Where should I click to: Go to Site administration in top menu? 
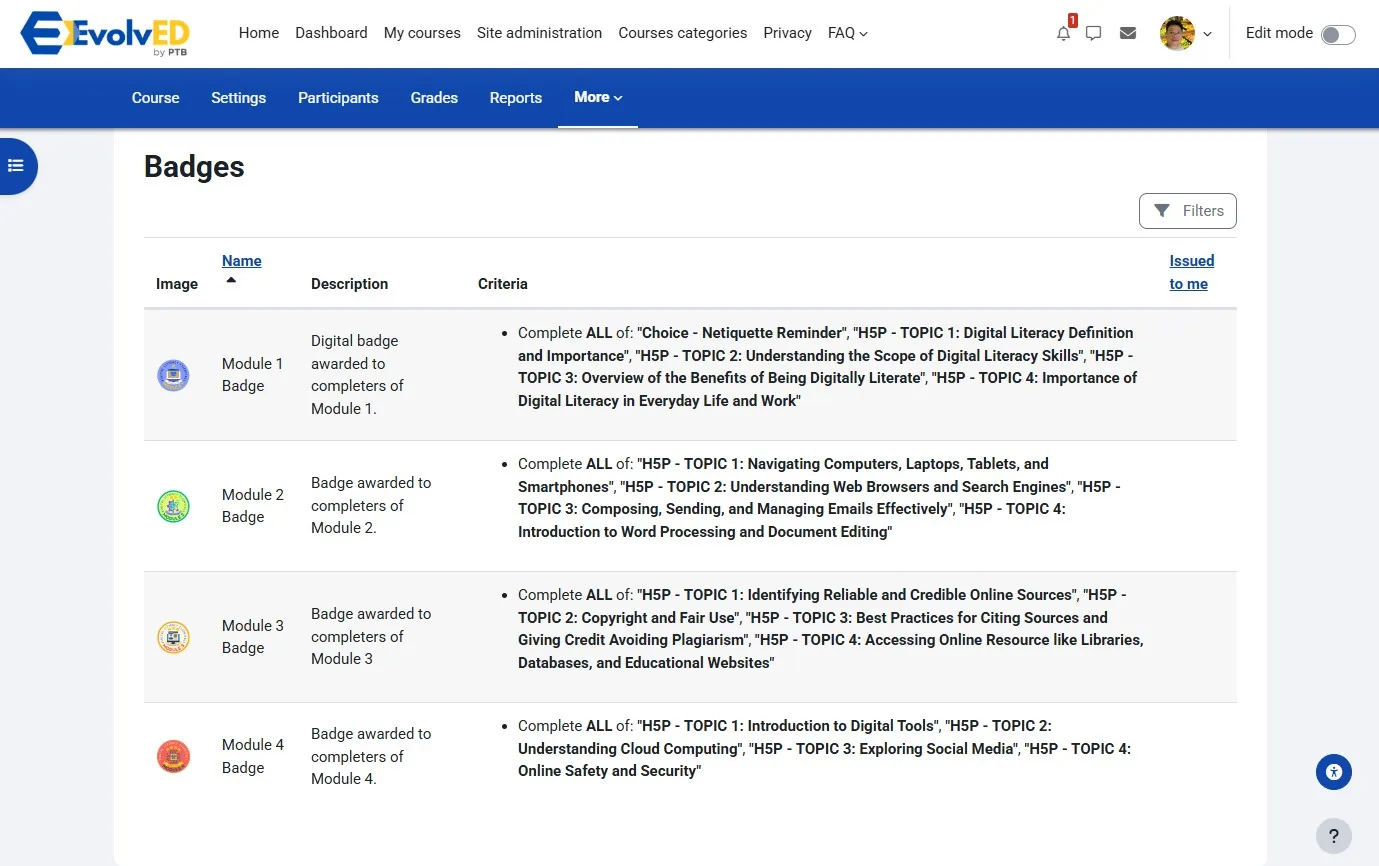pyautogui.click(x=539, y=33)
